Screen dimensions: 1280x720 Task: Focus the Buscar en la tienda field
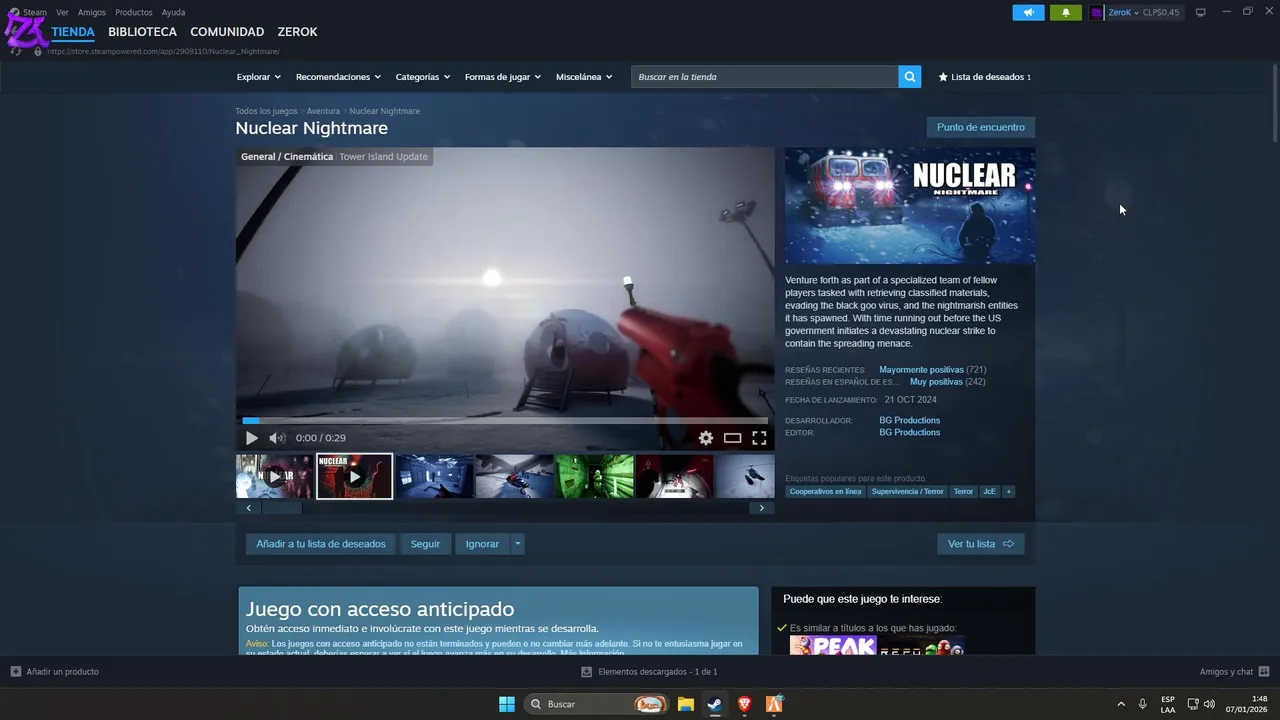(765, 77)
